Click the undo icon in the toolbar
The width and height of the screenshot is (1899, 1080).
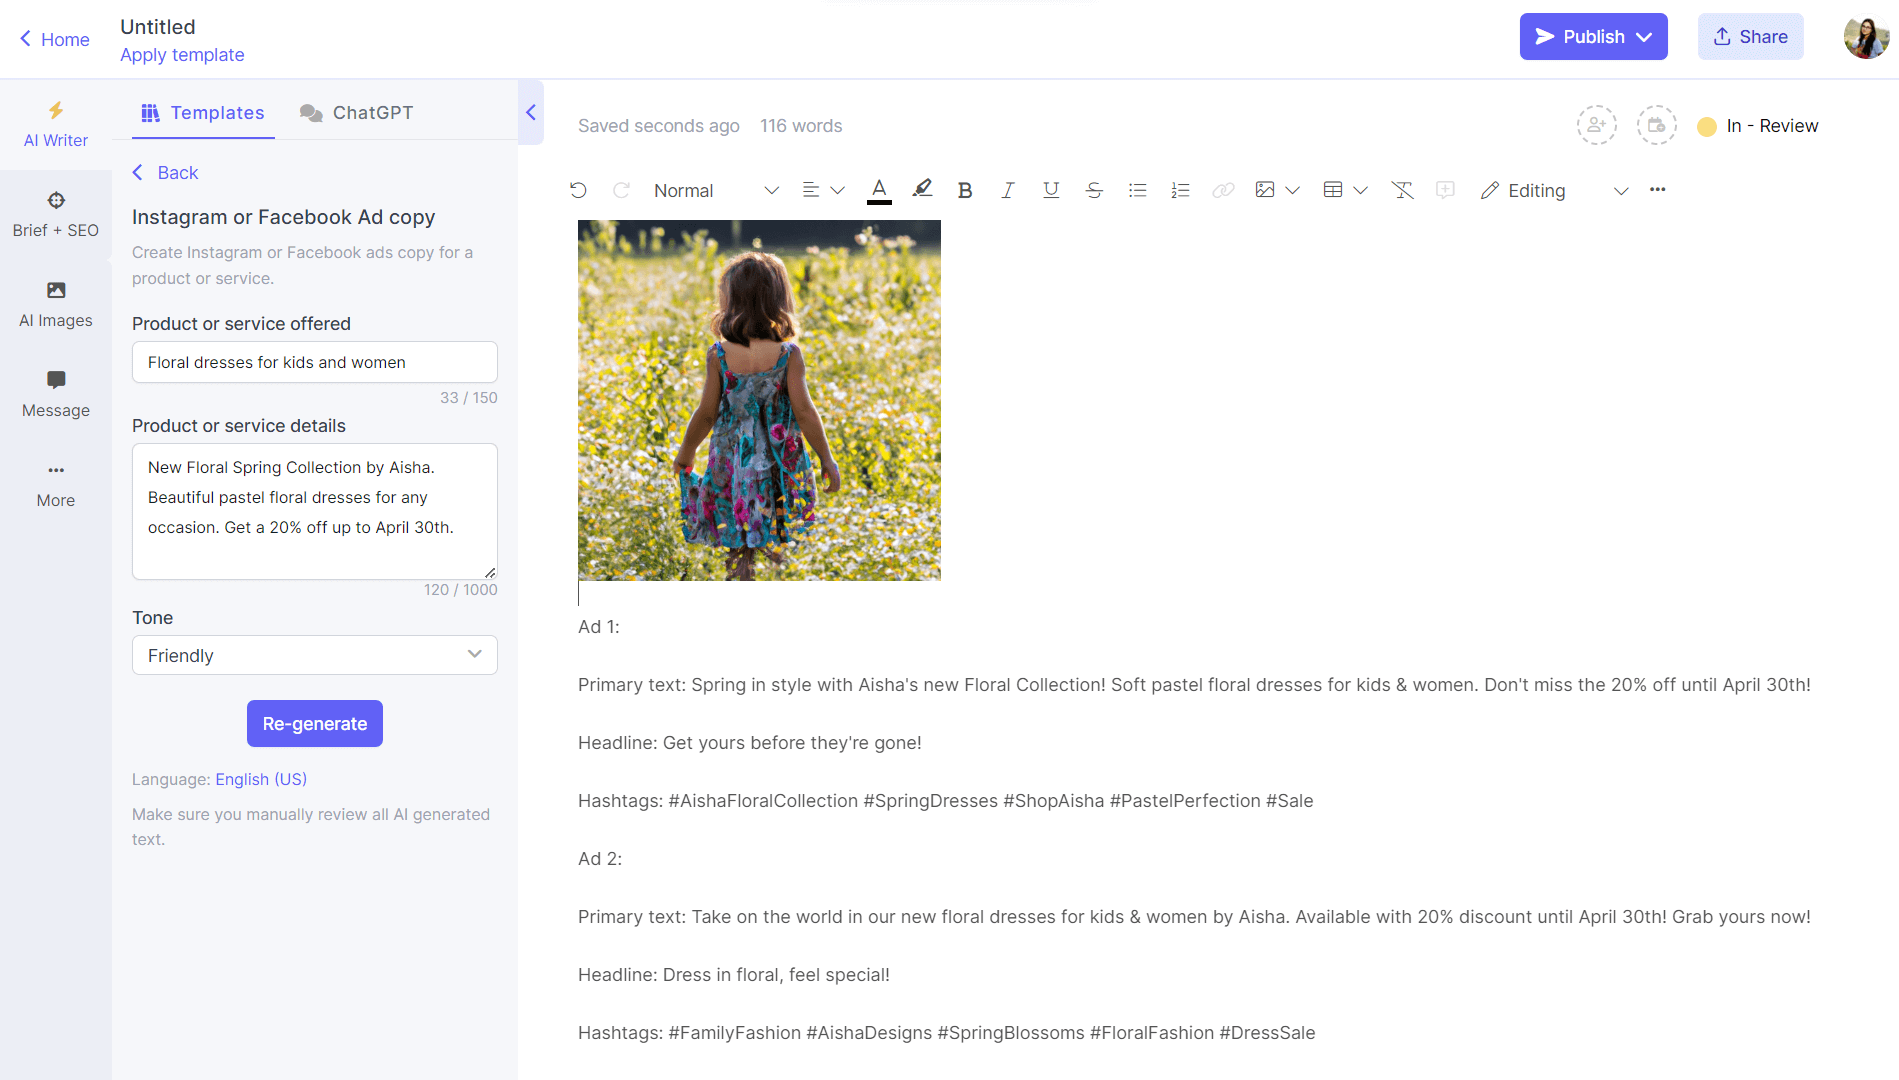coord(578,190)
